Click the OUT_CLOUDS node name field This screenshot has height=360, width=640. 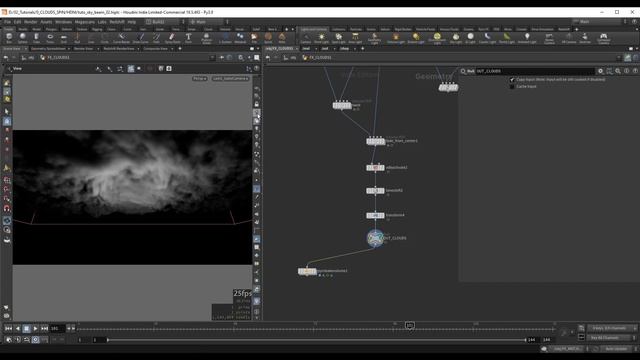click(x=535, y=71)
